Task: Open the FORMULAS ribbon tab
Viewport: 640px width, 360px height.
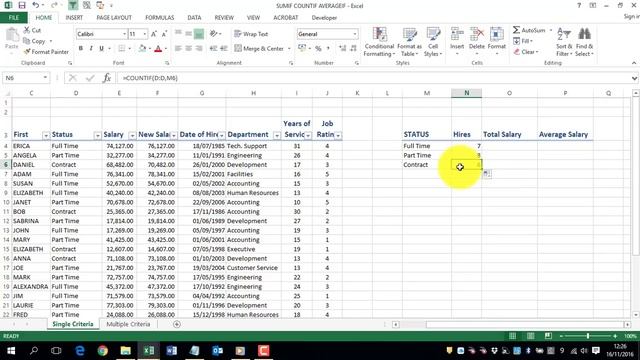Action: pos(160,18)
